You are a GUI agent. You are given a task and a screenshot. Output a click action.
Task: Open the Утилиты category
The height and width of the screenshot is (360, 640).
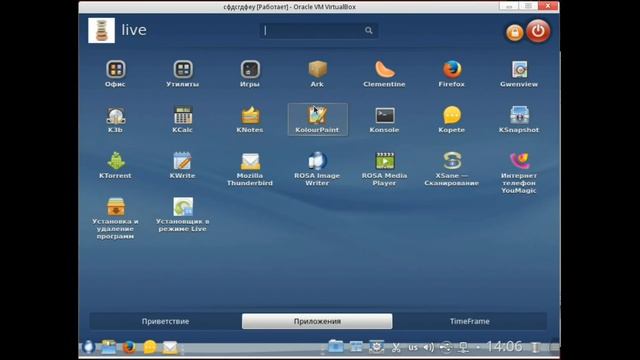pos(182,74)
